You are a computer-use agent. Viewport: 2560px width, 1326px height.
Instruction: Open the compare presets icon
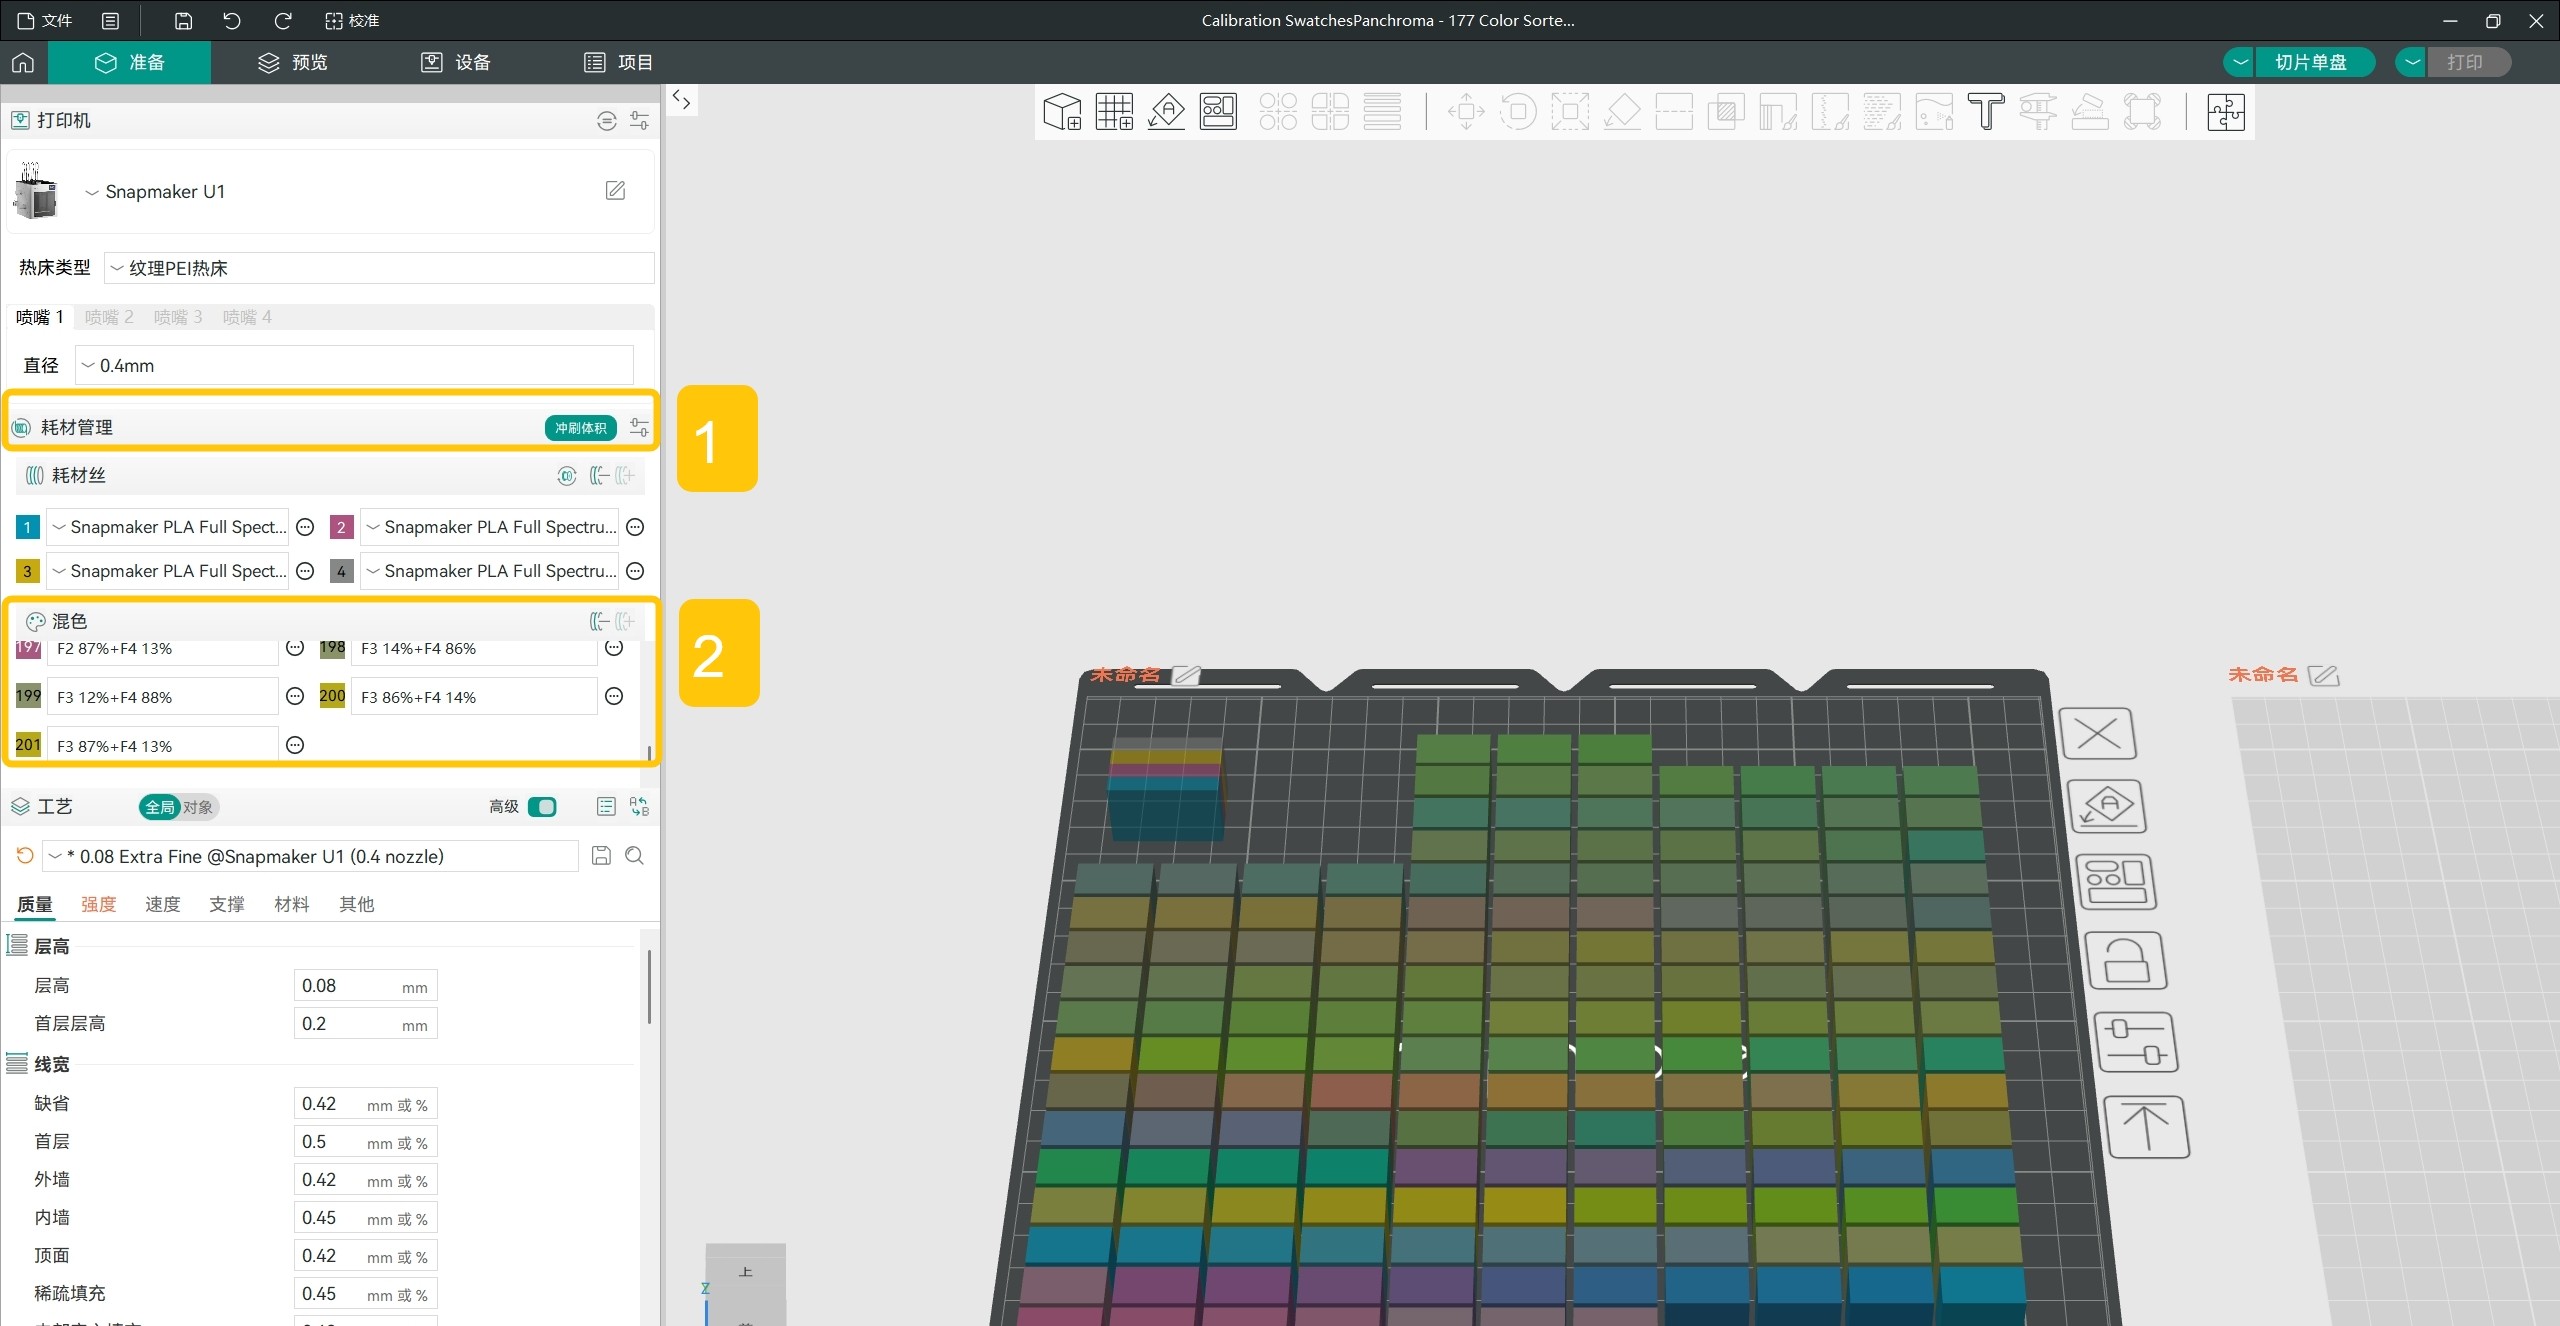639,806
